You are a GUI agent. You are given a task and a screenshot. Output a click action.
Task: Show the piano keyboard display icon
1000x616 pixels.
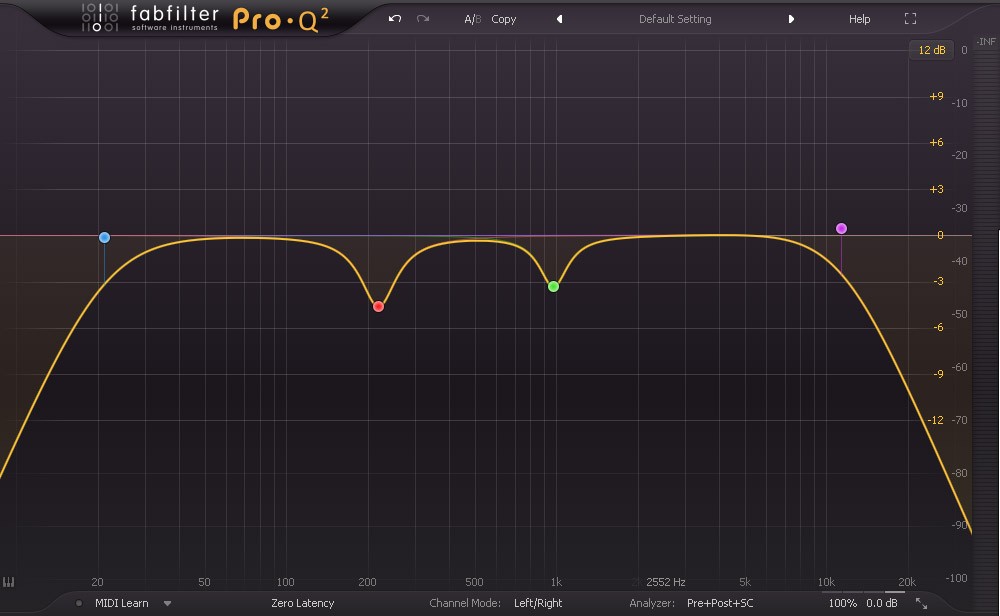click(8, 582)
